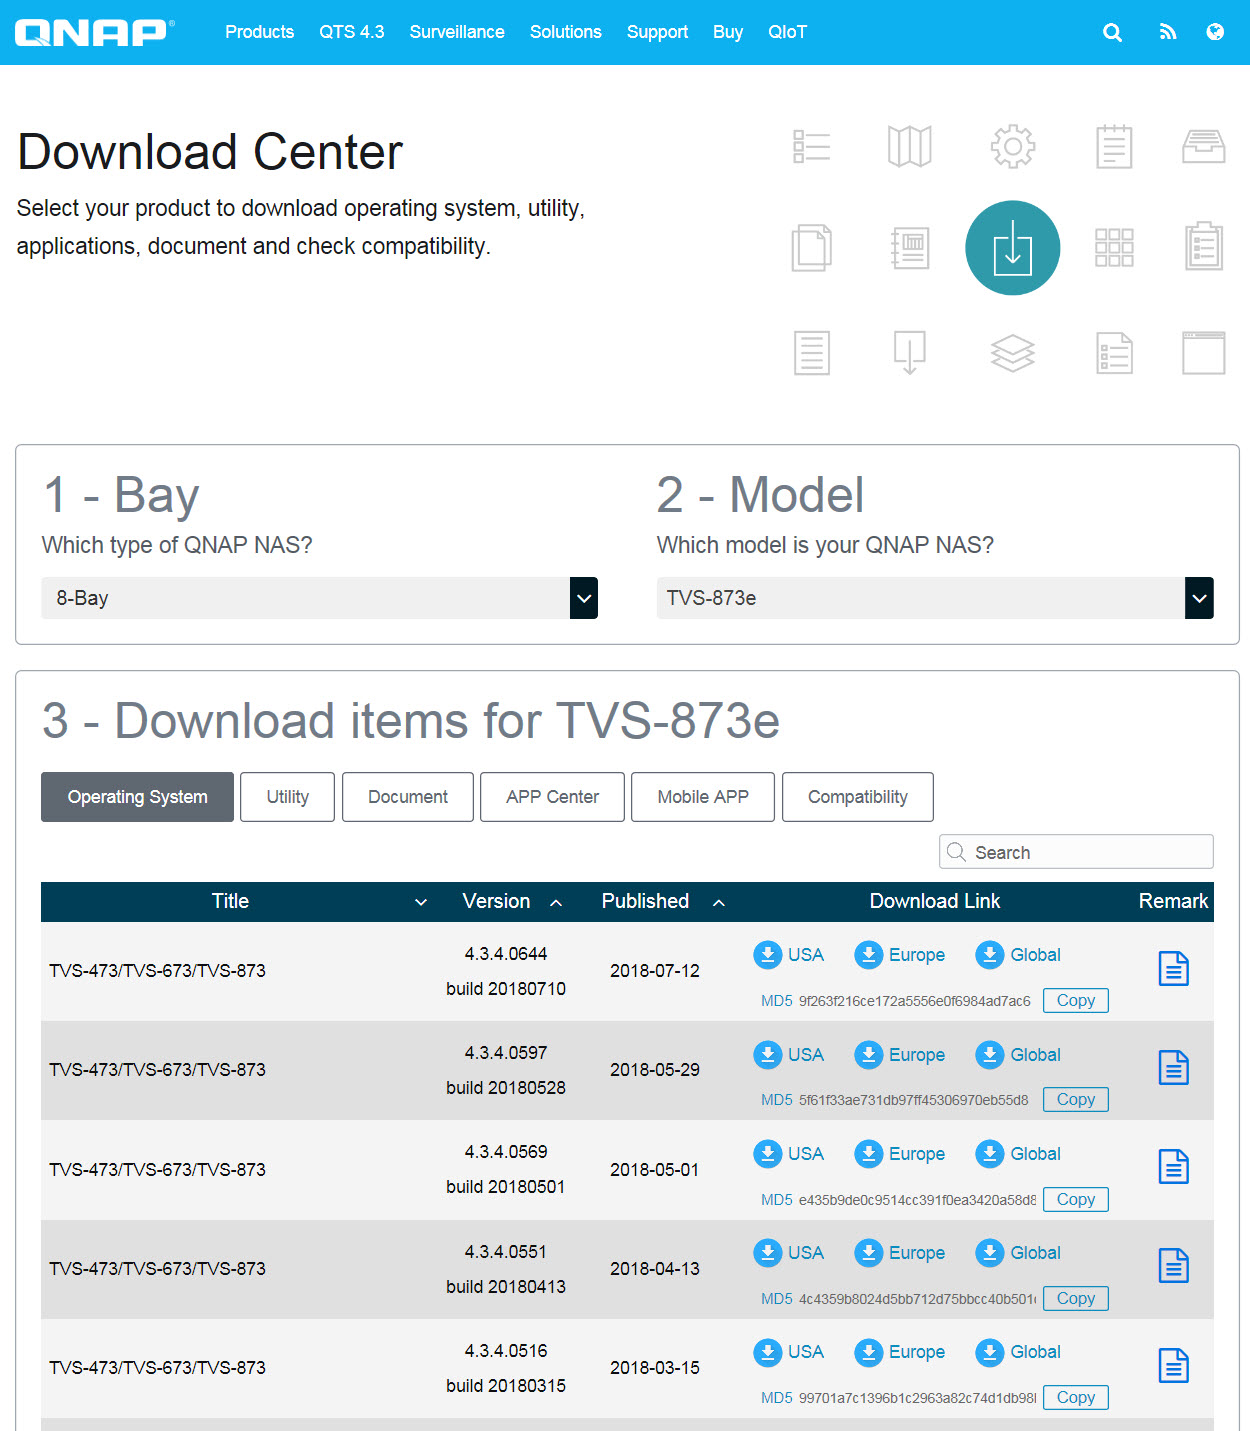Image resolution: width=1250 pixels, height=1431 pixels.
Task: Open remark document for version 4.3.4.0569
Action: pyautogui.click(x=1174, y=1166)
